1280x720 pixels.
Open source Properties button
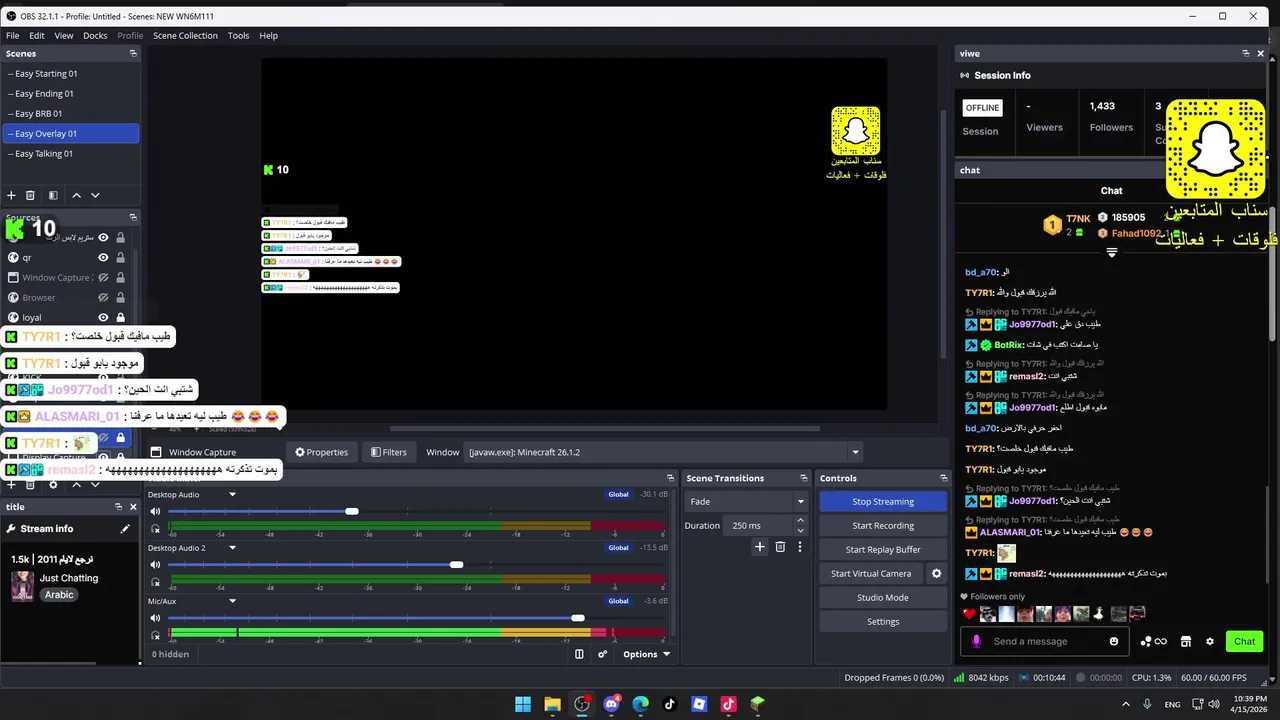320,452
